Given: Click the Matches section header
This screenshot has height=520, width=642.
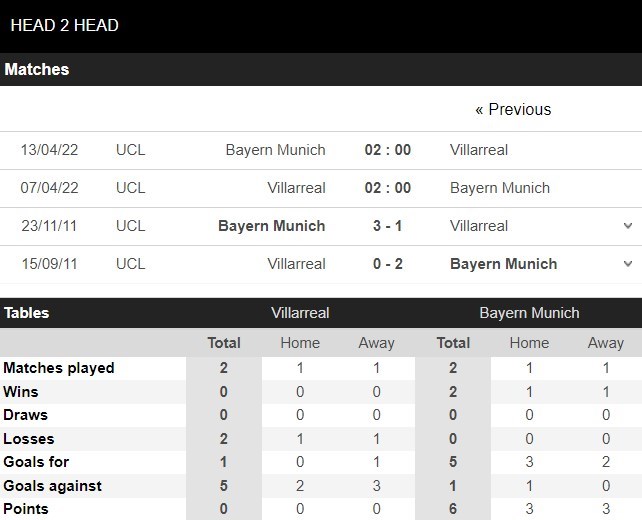Looking at the screenshot, I should pyautogui.click(x=37, y=69).
